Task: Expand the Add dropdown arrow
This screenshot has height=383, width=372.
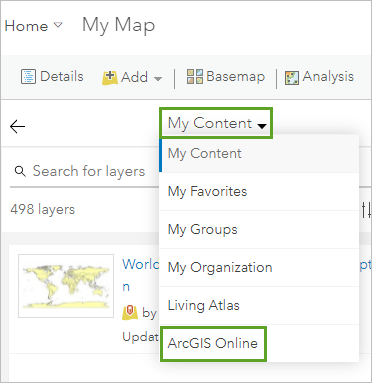Action: point(158,79)
